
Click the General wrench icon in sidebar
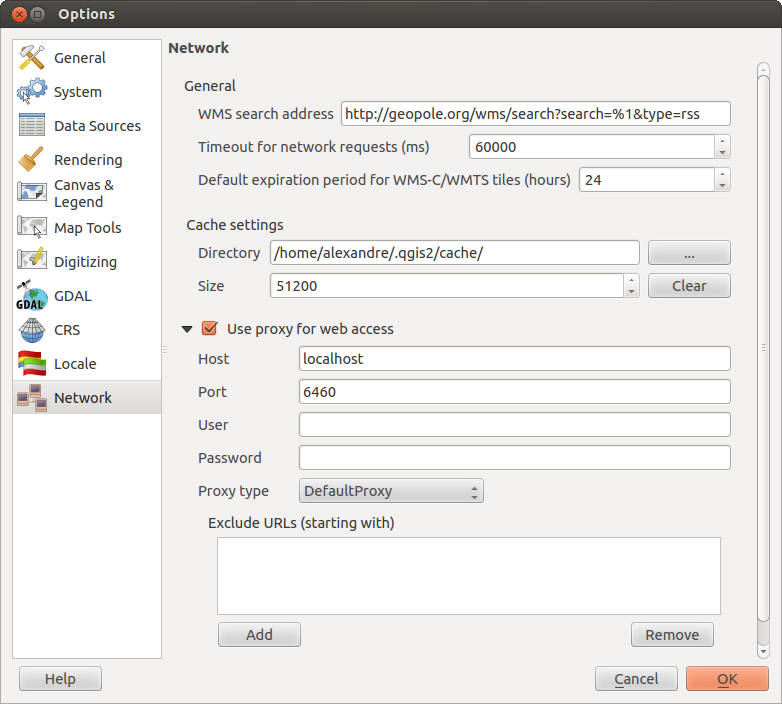click(x=32, y=58)
